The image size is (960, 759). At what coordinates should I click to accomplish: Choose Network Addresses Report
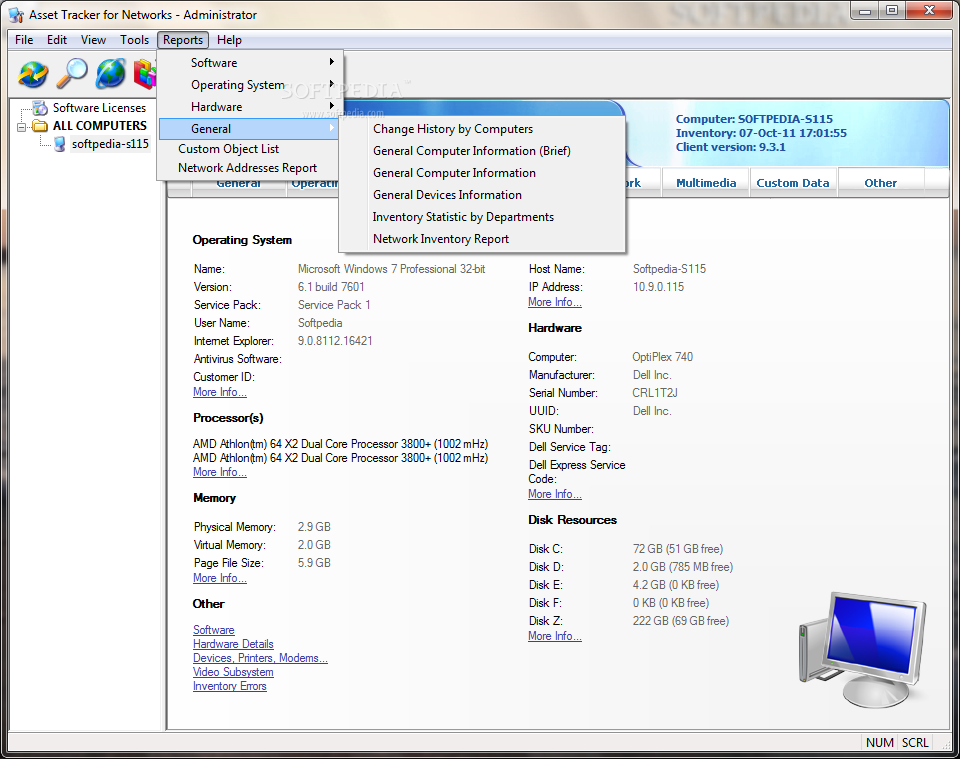[249, 168]
